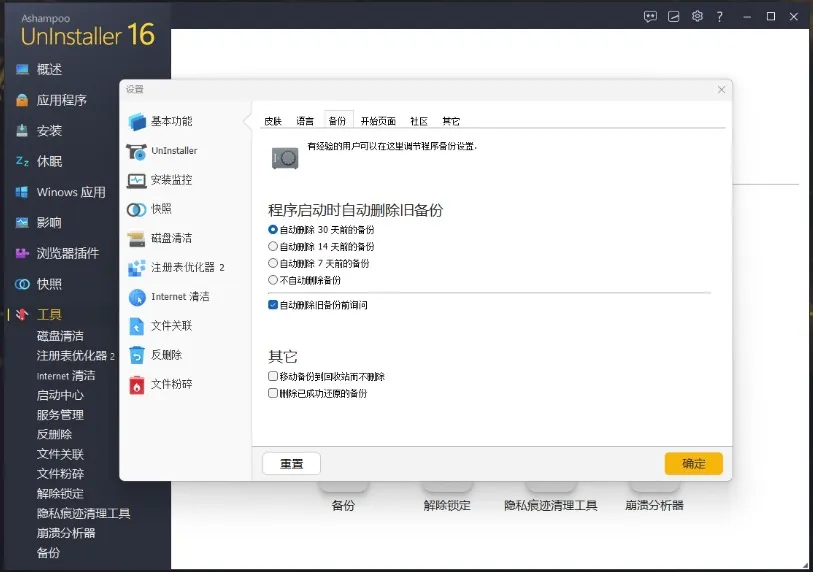
Task: Switch to the 社区 tab
Action: pos(419,121)
